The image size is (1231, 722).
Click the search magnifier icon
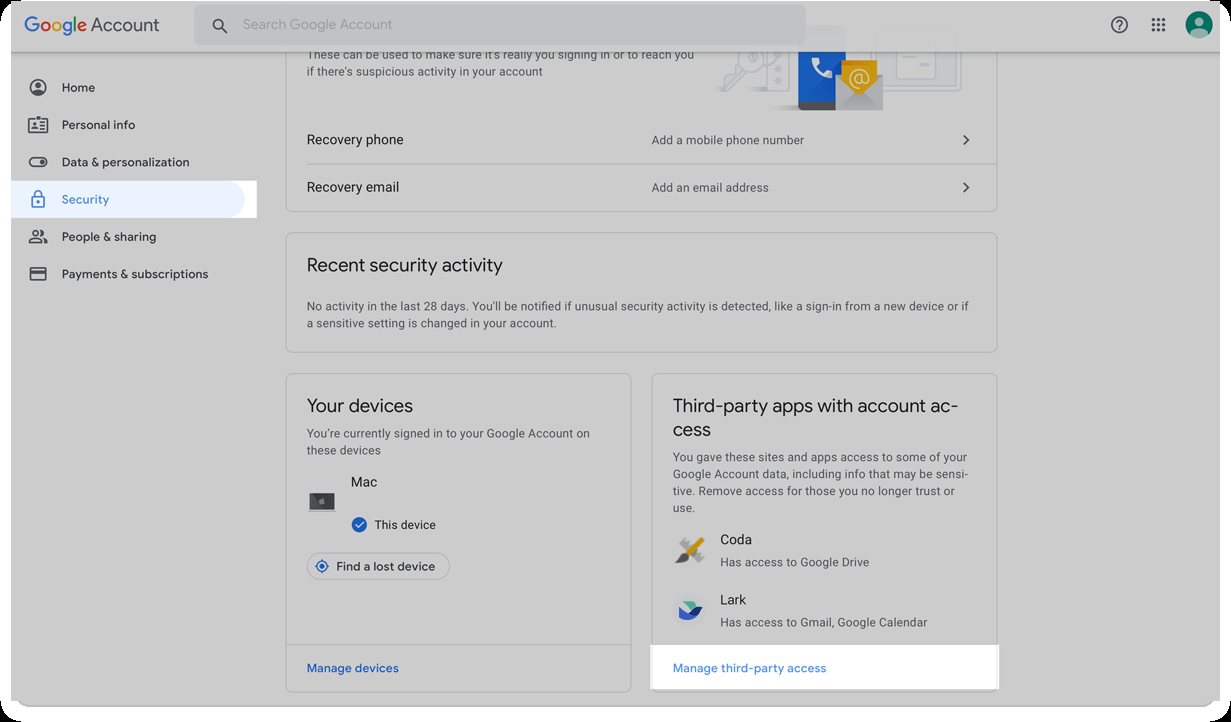[x=220, y=26]
